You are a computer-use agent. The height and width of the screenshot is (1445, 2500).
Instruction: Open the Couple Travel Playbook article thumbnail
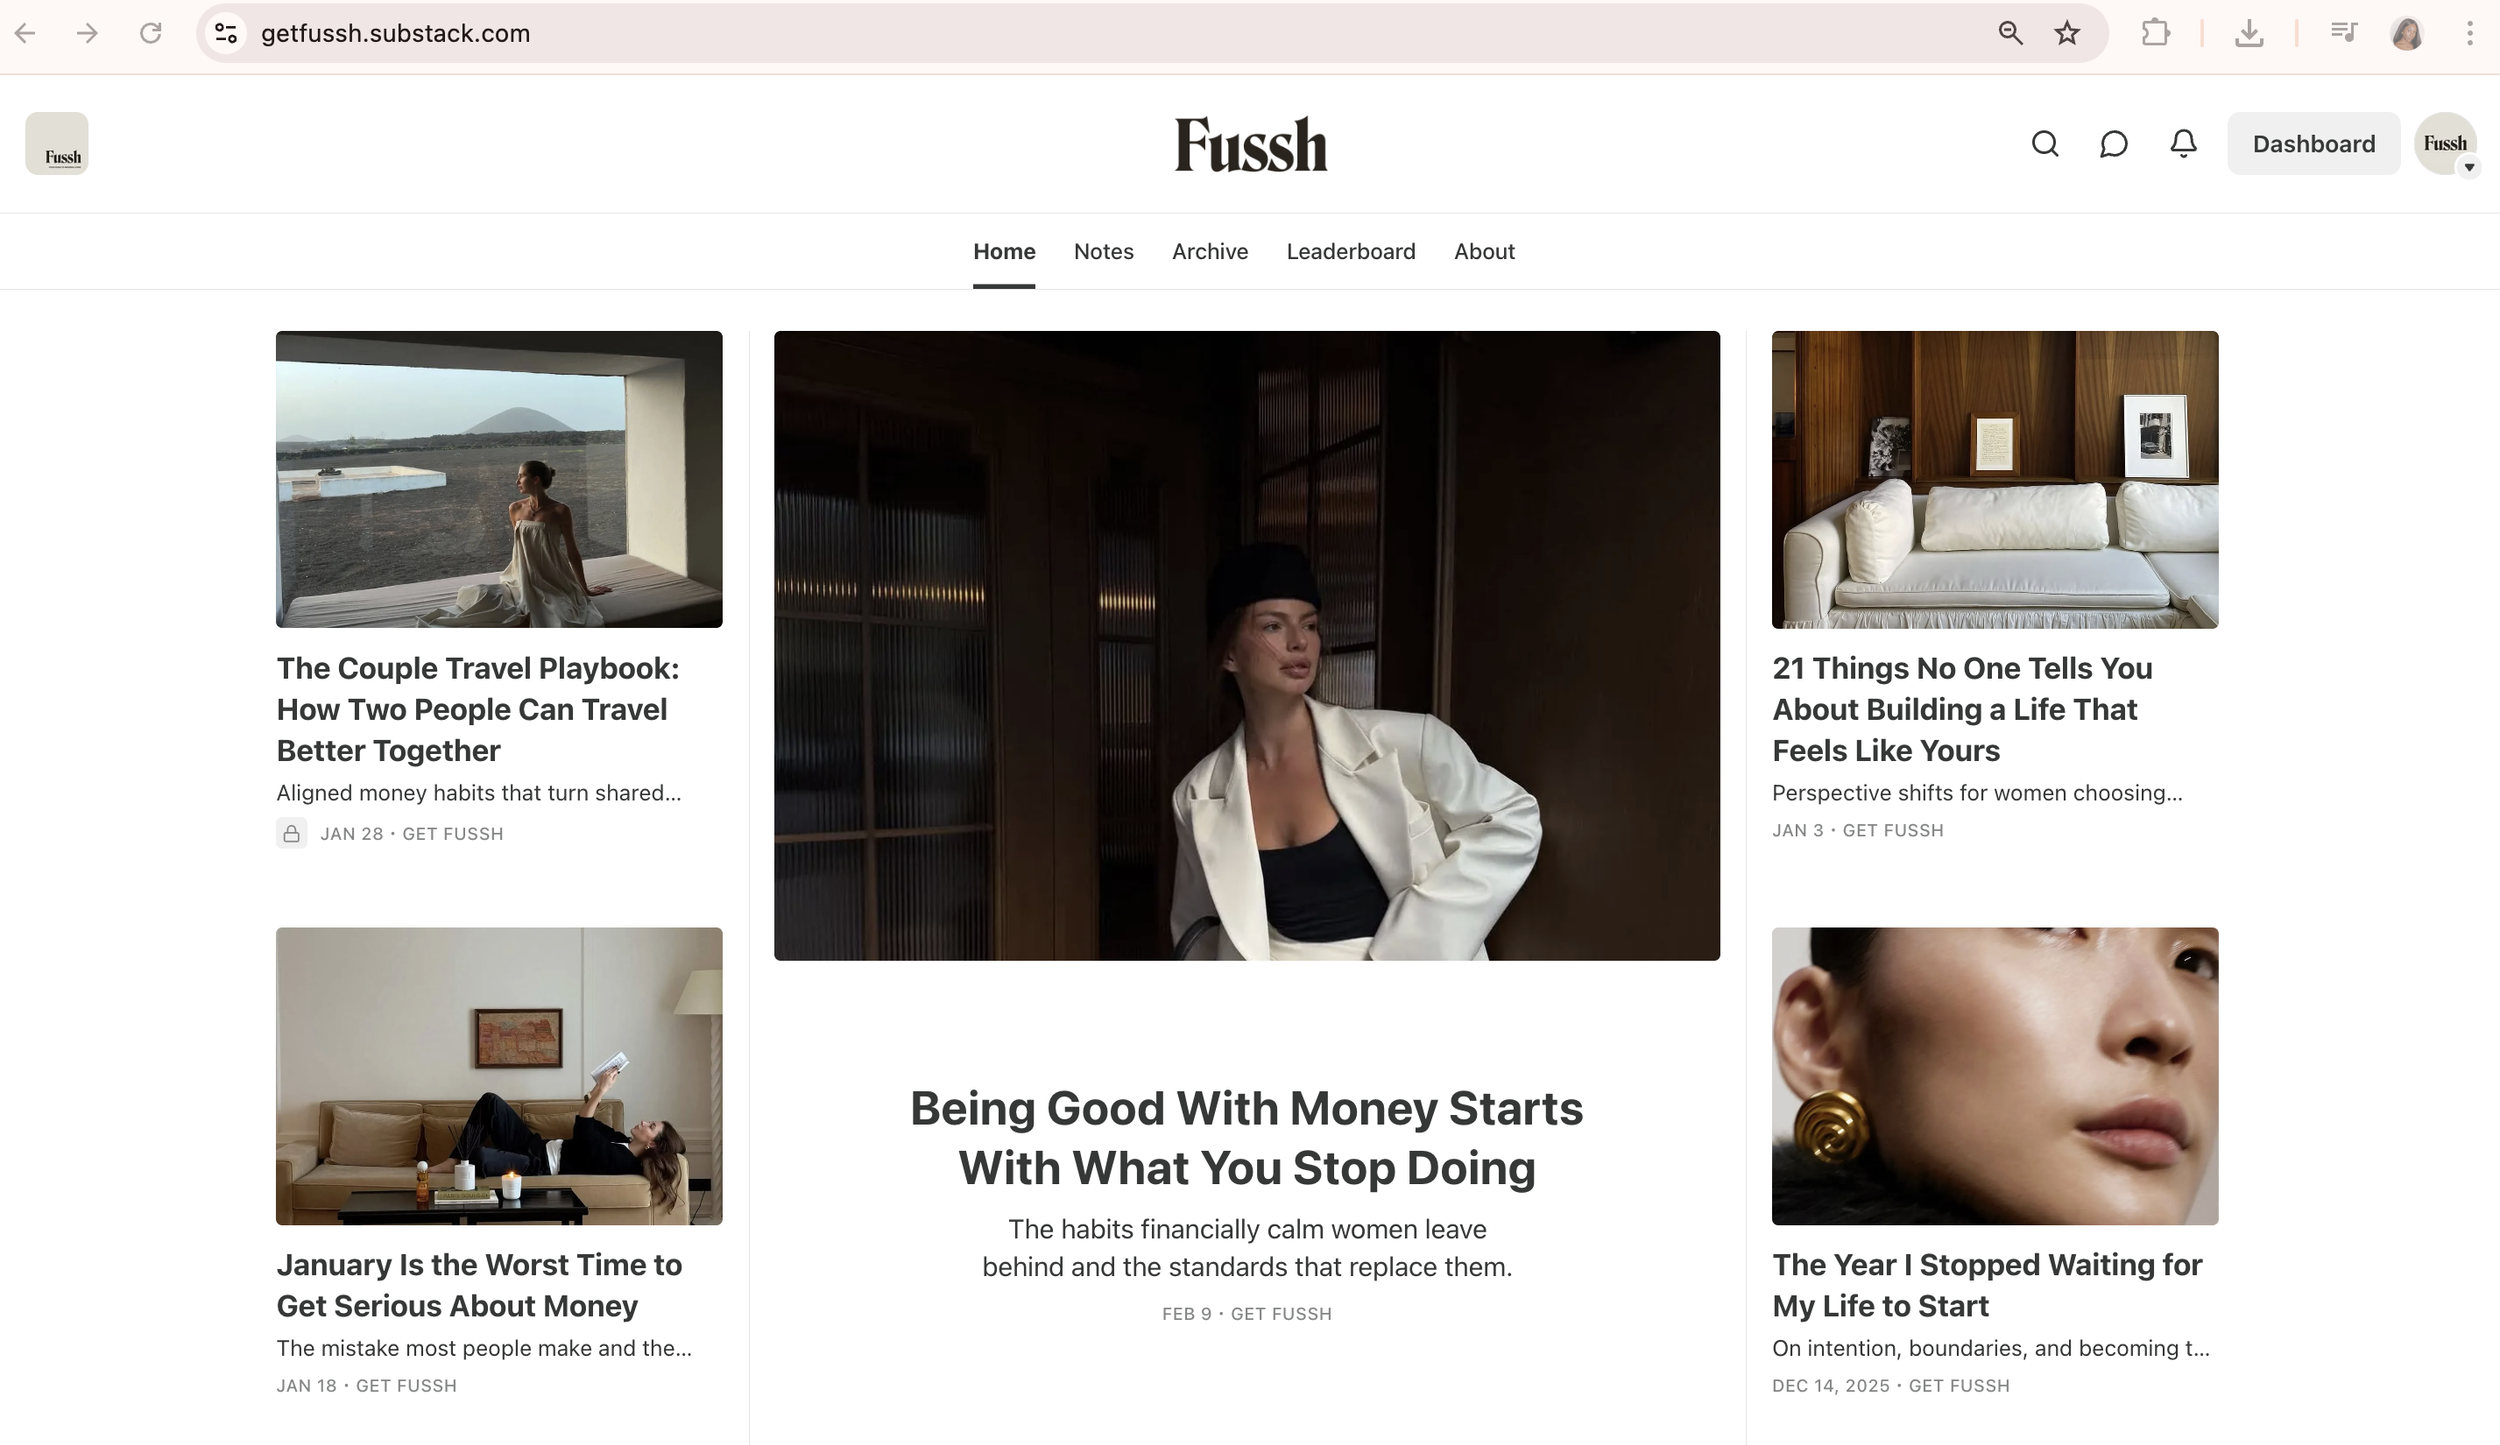[x=499, y=479]
